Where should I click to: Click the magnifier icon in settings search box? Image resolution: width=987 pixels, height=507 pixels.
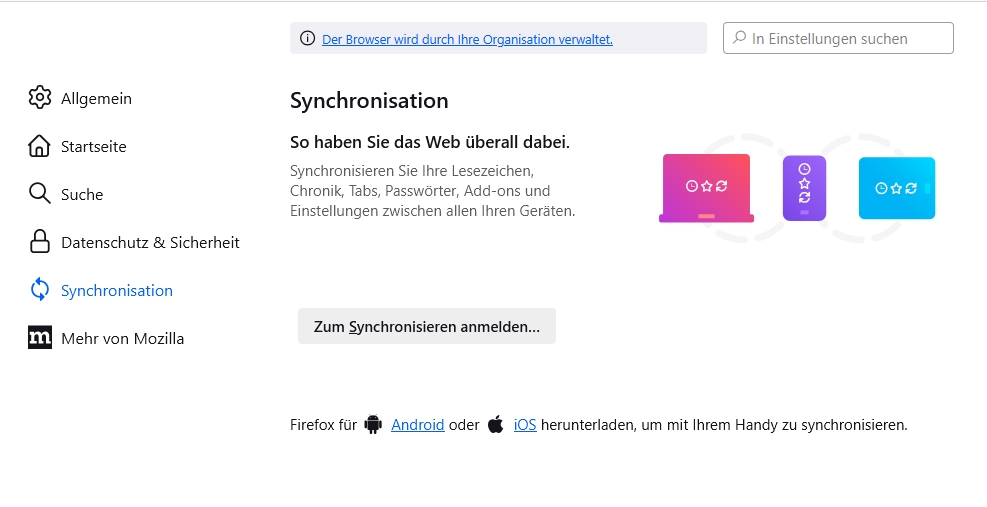click(739, 39)
